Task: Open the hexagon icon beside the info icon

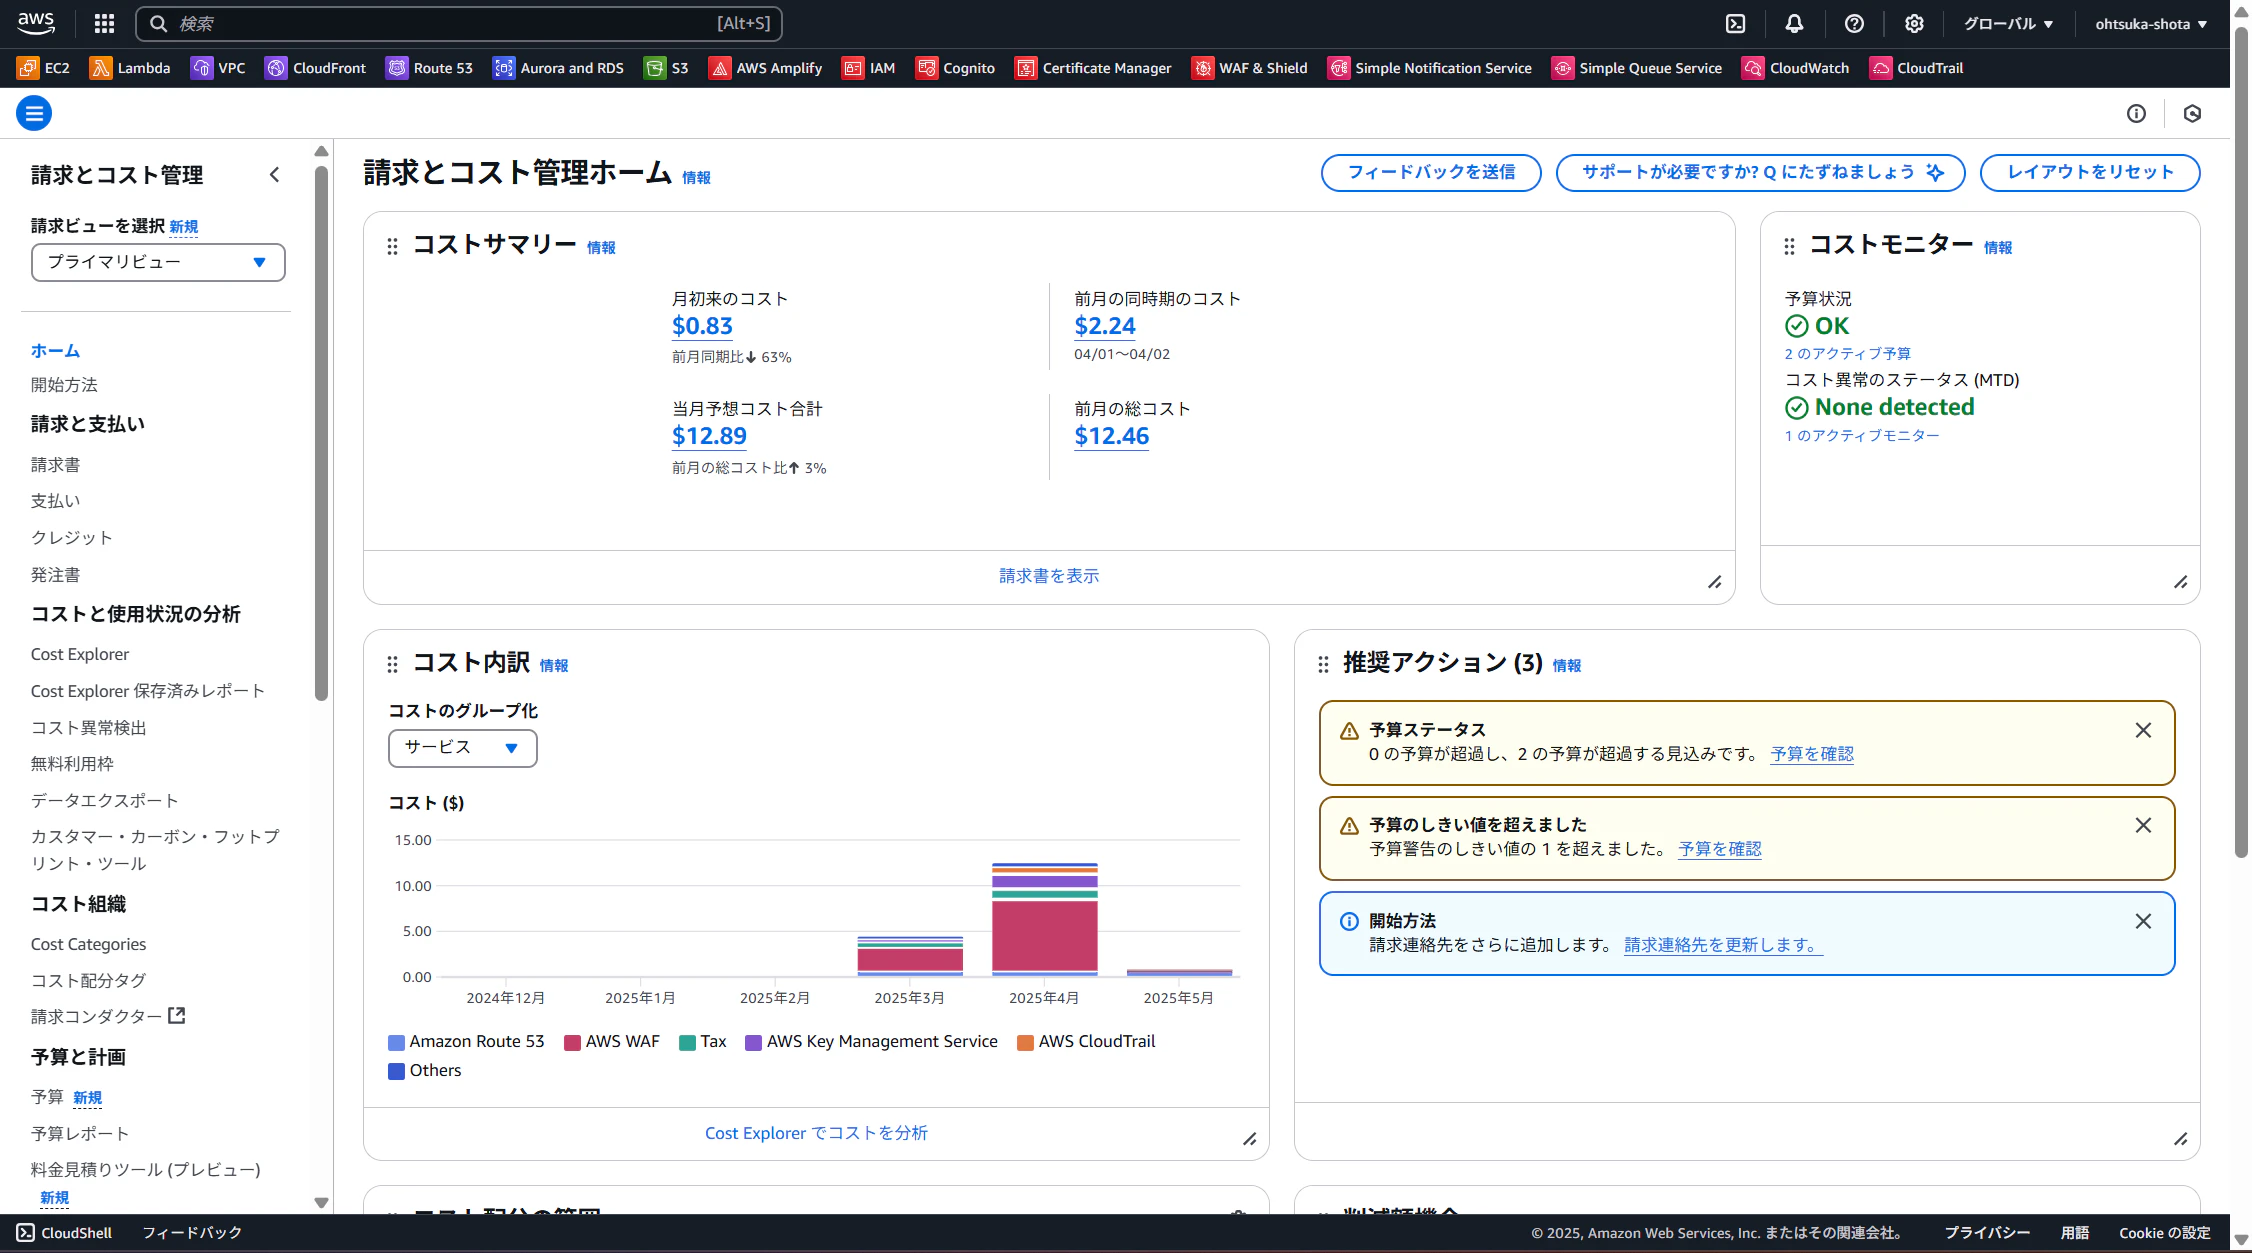Action: pyautogui.click(x=2192, y=113)
